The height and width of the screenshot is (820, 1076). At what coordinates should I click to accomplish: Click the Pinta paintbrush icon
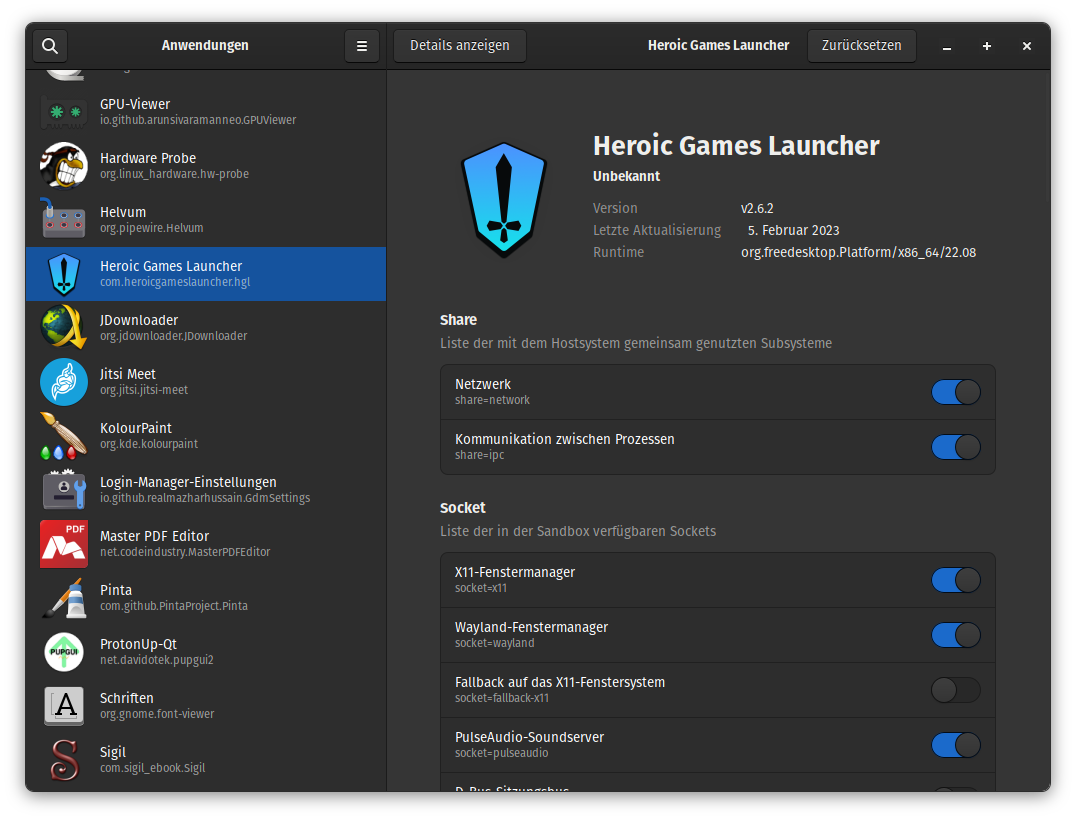point(64,598)
